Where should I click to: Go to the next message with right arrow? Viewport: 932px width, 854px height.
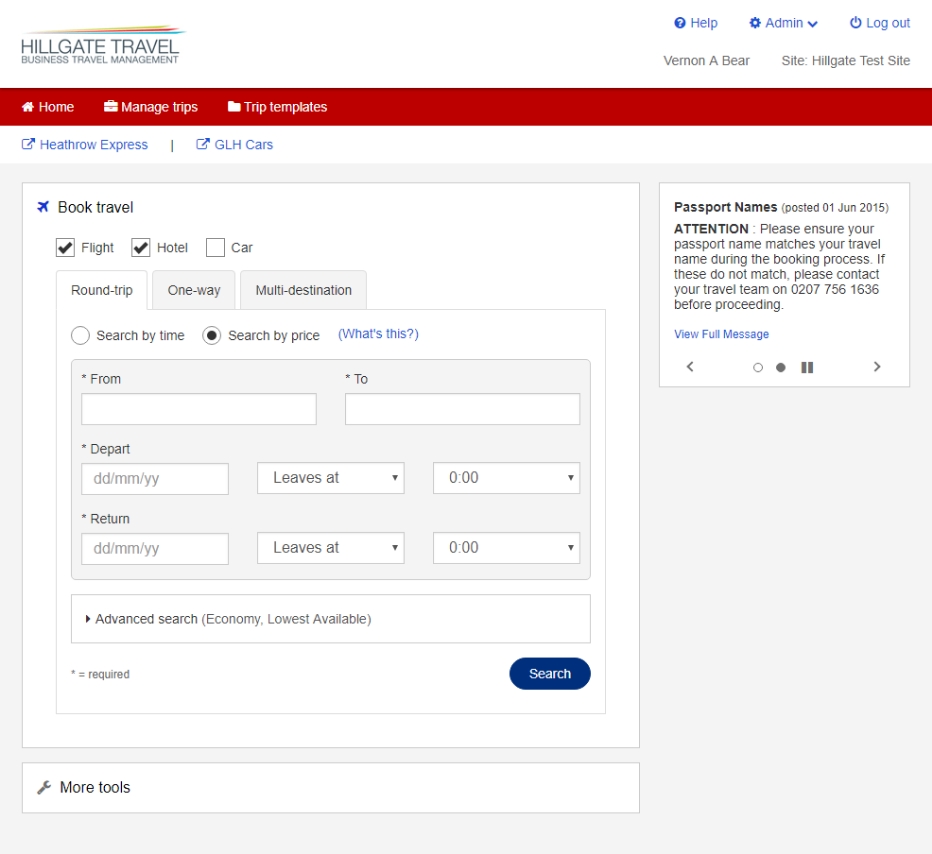point(877,367)
